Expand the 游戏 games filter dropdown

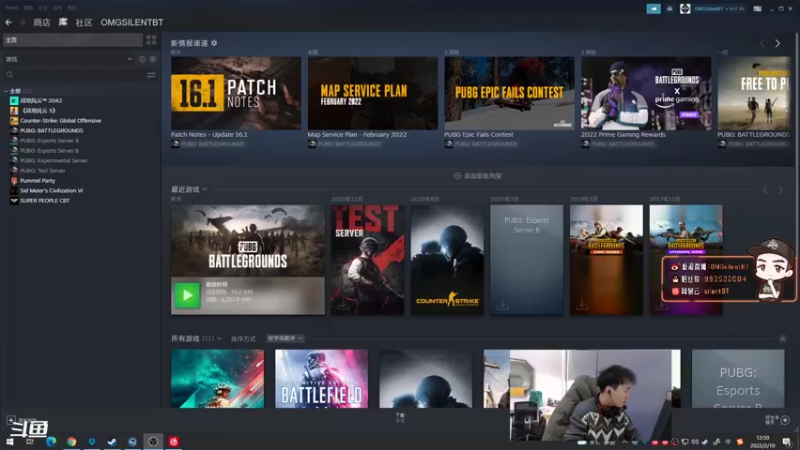(130, 59)
